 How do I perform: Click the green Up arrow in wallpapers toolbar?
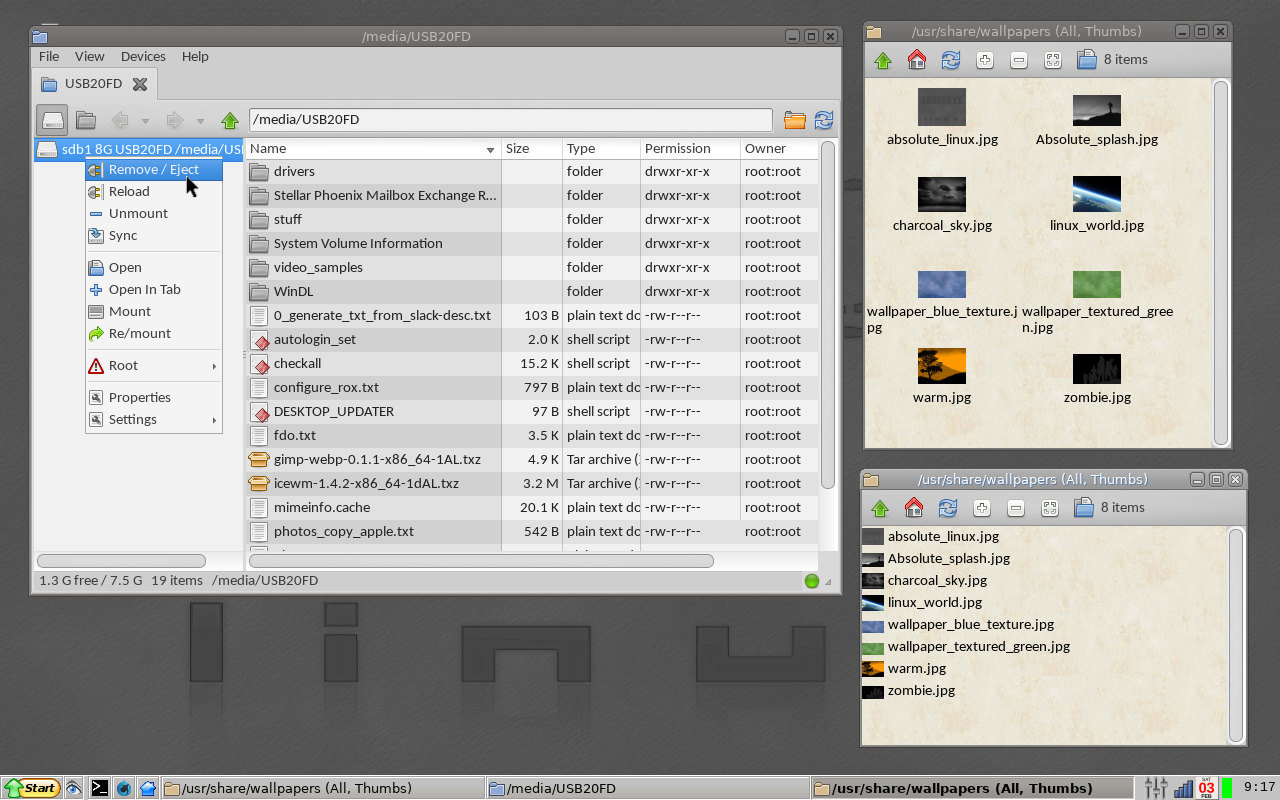click(x=881, y=60)
